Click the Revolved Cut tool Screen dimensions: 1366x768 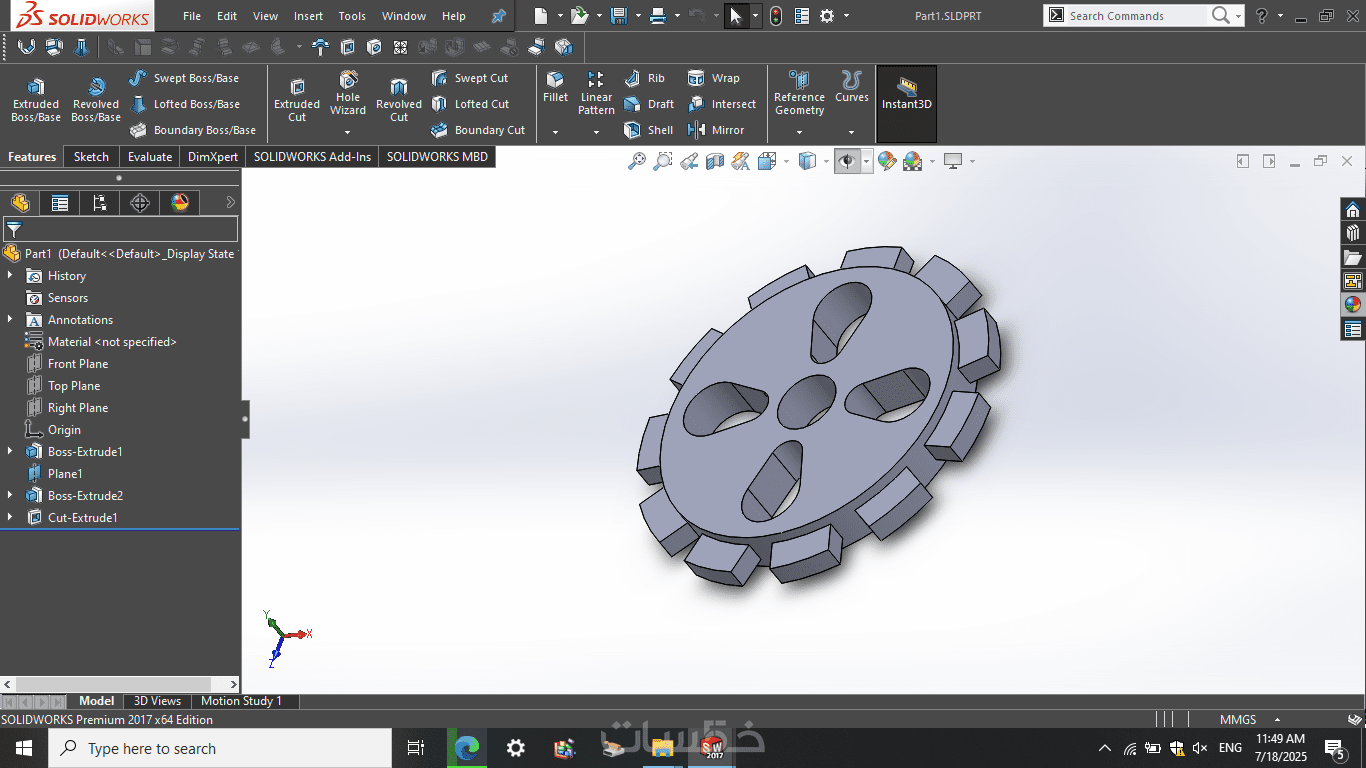[x=399, y=100]
